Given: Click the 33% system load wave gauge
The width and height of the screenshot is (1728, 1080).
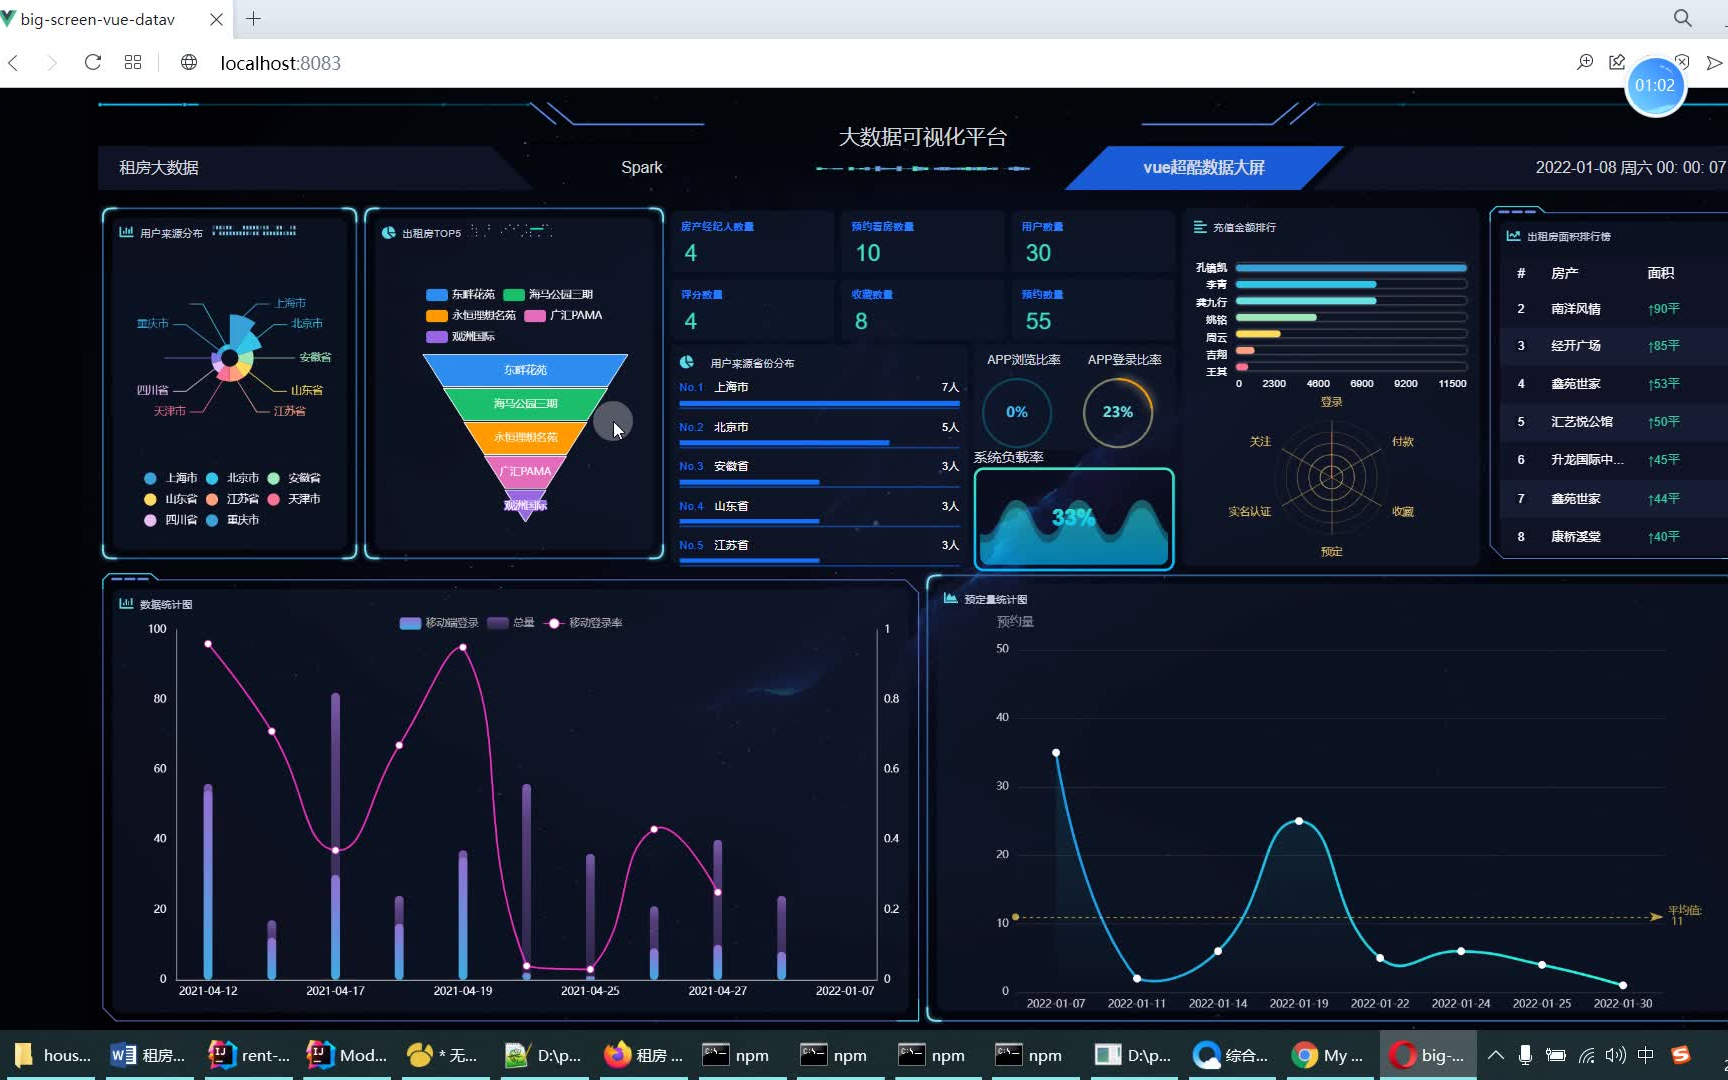Looking at the screenshot, I should point(1074,518).
